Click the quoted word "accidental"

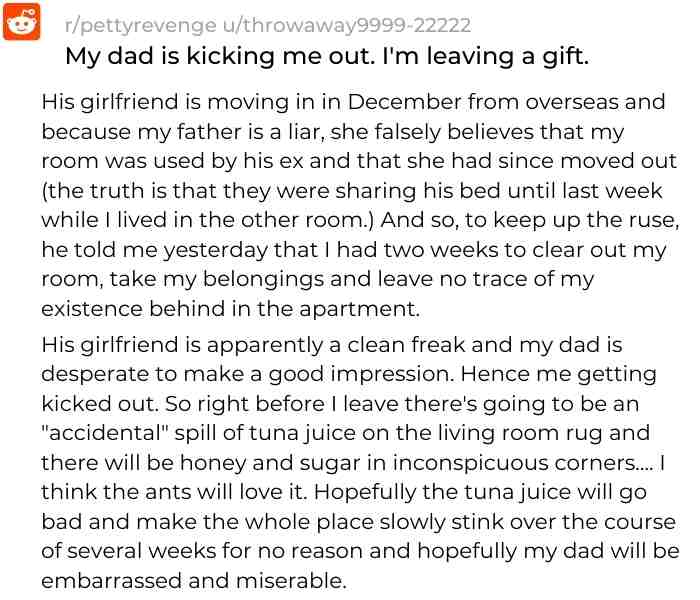click(104, 433)
